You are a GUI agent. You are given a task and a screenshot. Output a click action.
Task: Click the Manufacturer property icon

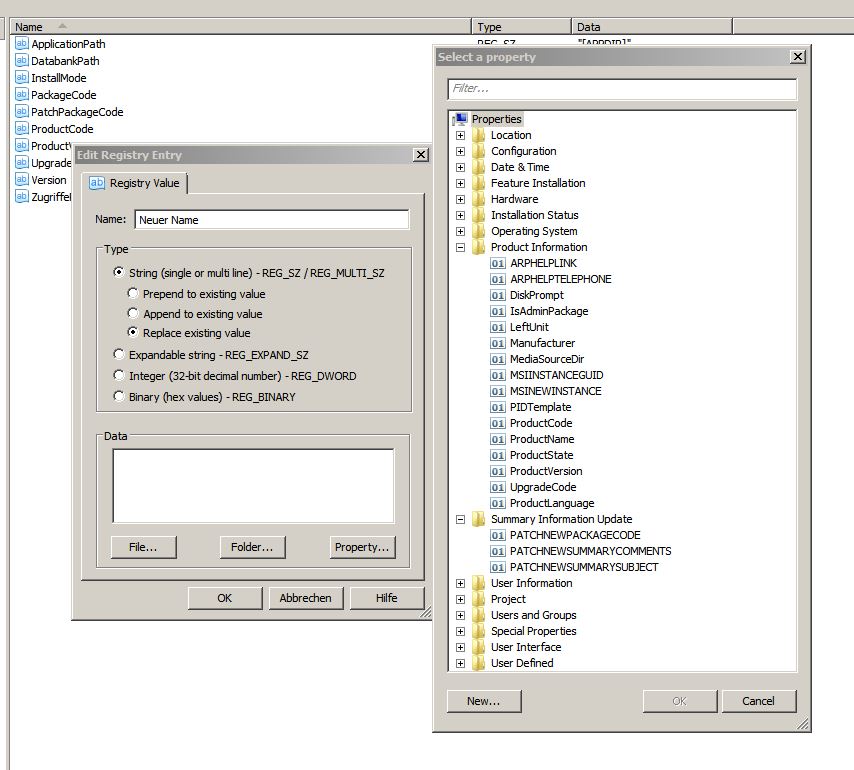point(498,343)
